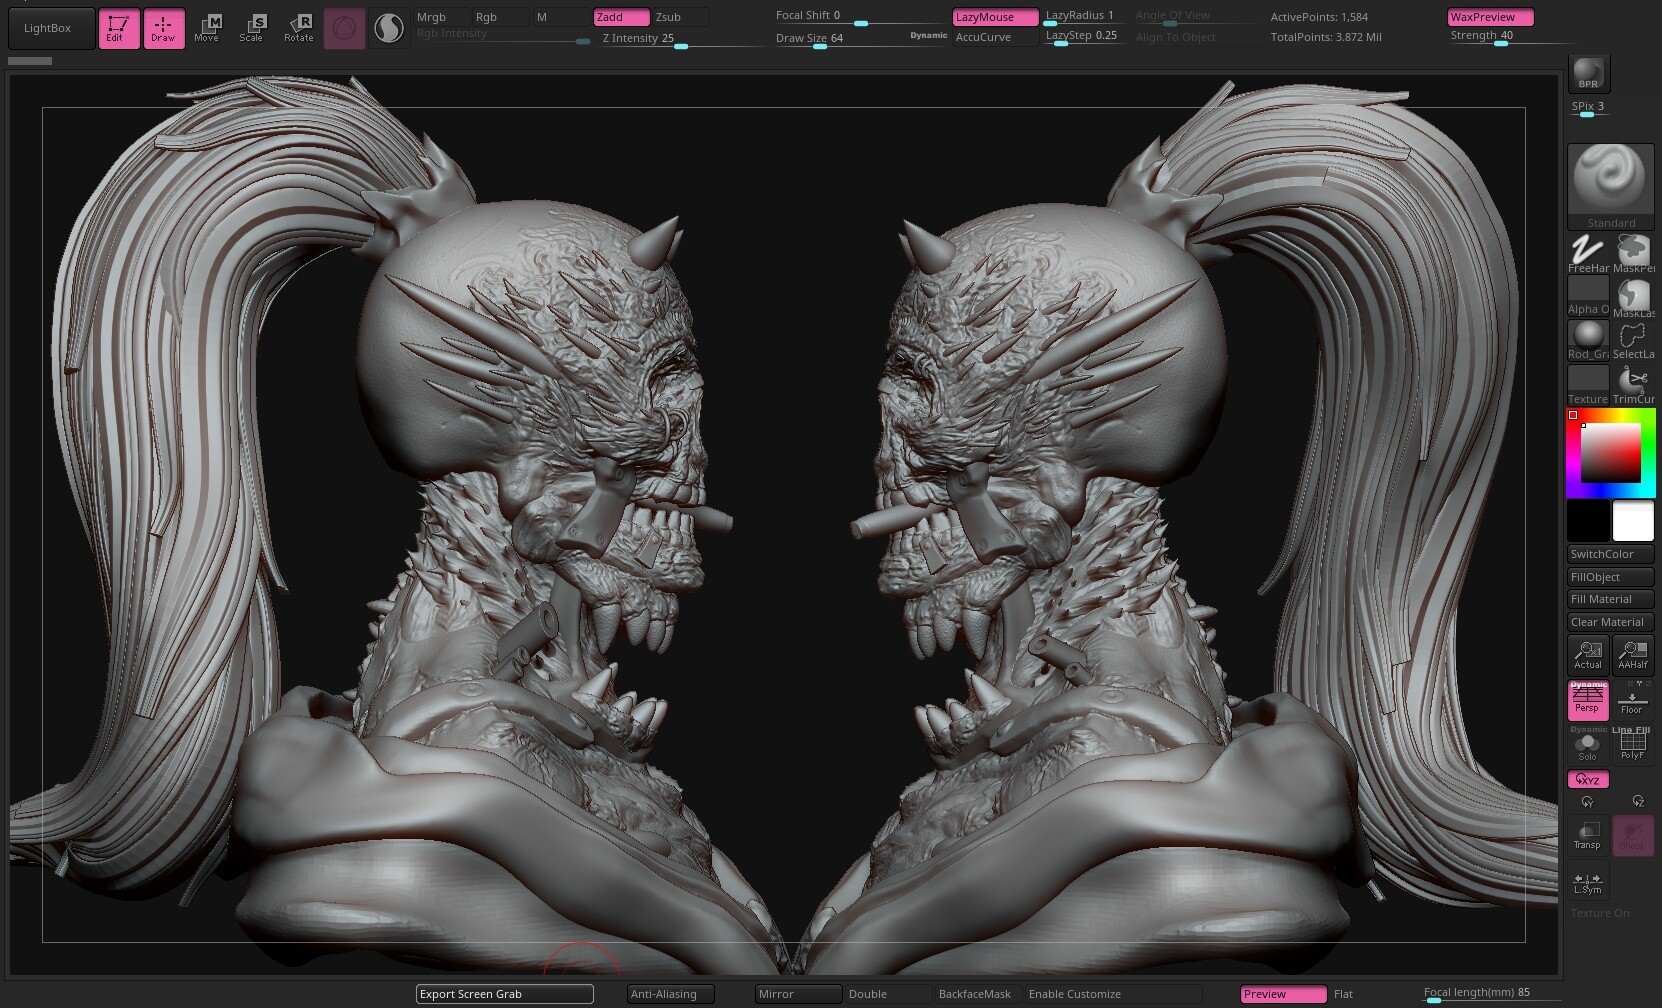This screenshot has width=1662, height=1008.
Task: Select Preview render mode
Action: pyautogui.click(x=1283, y=994)
